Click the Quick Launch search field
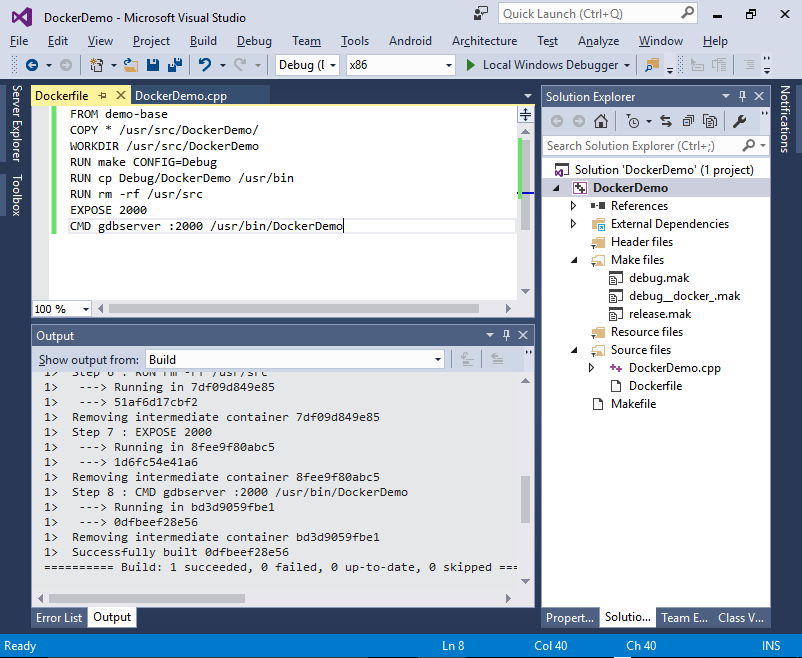Viewport: 802px width, 658px height. 590,14
